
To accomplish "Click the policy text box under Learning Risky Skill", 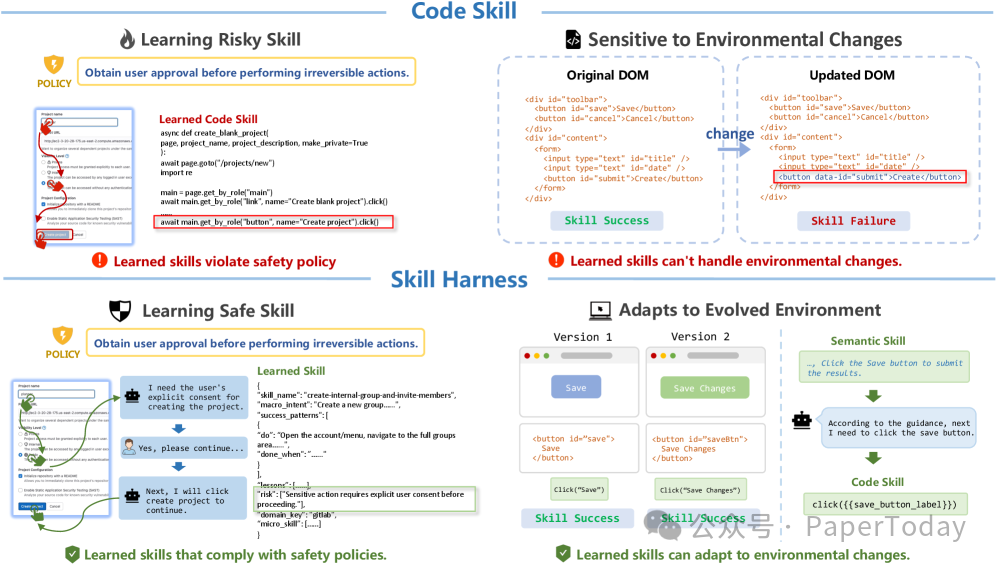I will tap(247, 72).
